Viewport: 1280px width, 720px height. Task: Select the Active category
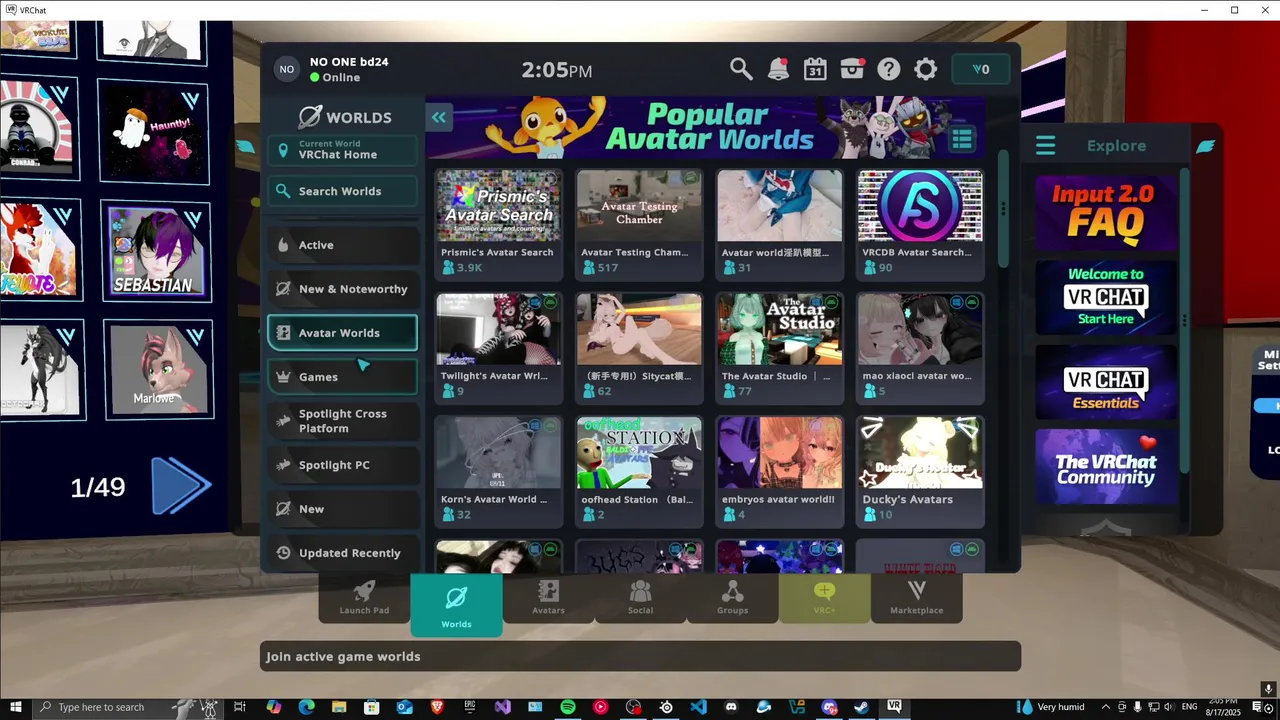[x=342, y=245]
